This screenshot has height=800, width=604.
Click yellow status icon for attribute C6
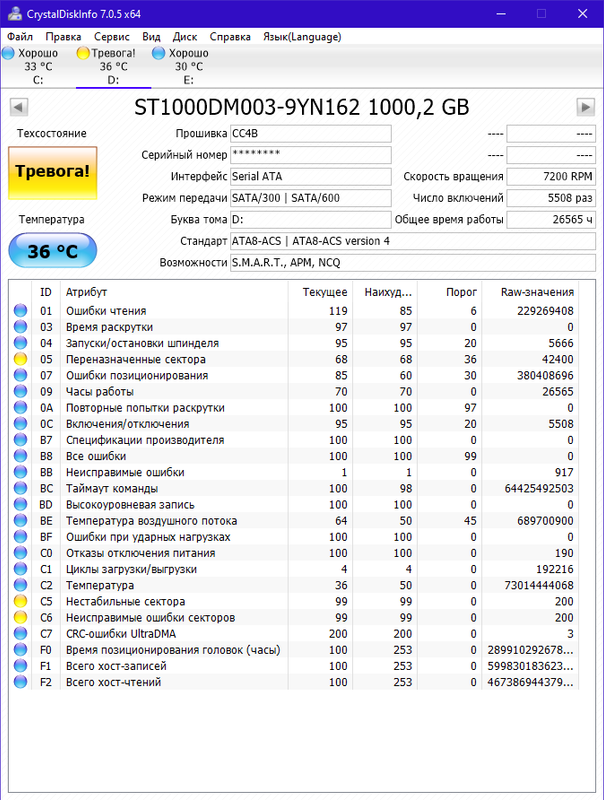pos(20,617)
